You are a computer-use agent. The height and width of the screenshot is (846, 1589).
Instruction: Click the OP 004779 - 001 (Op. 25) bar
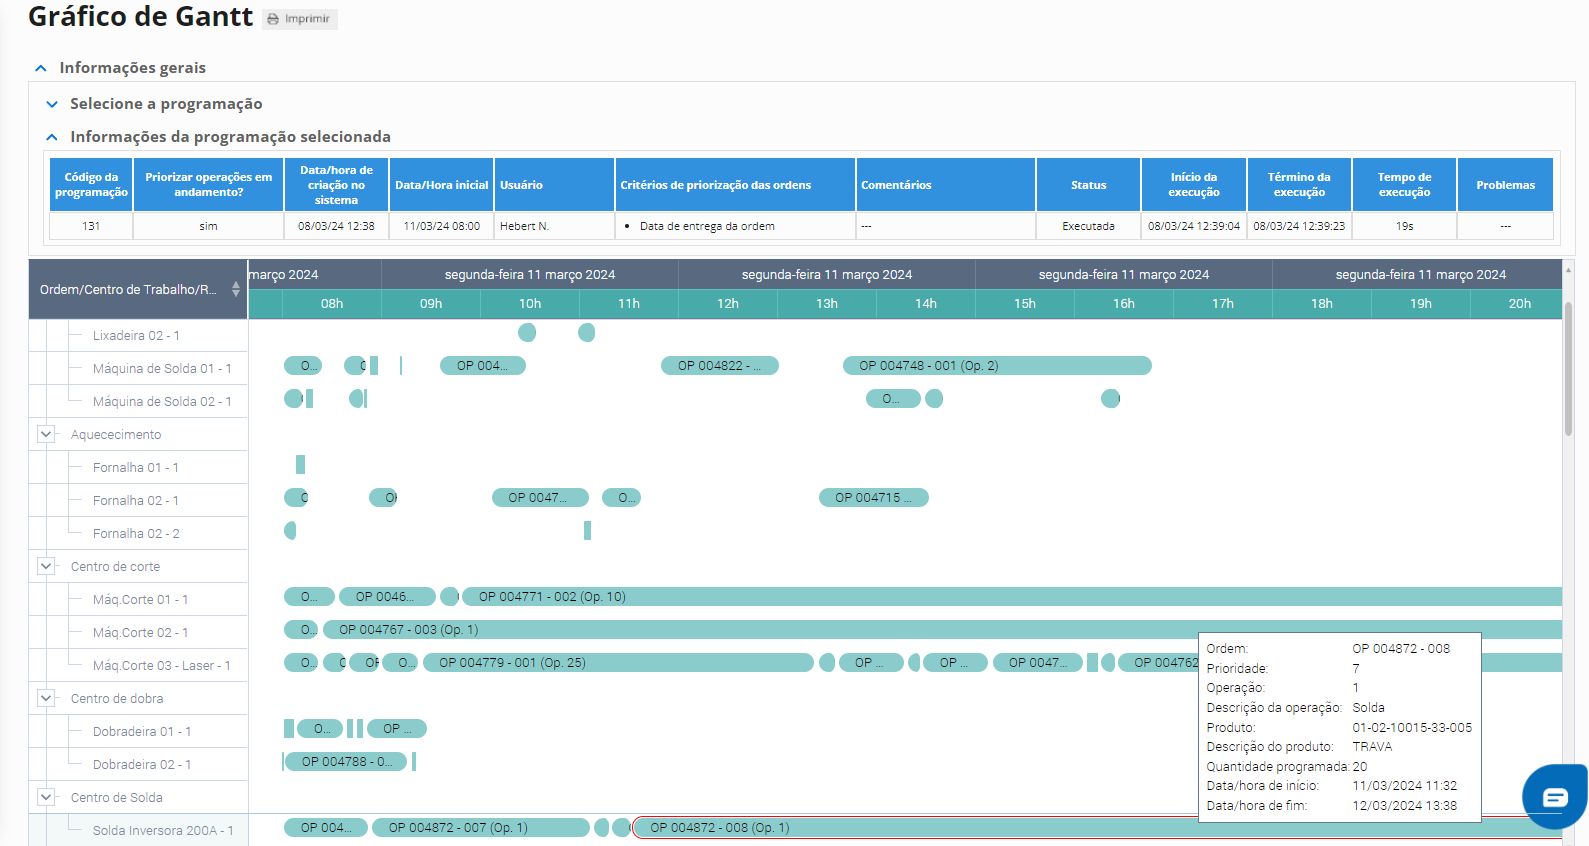click(x=618, y=663)
